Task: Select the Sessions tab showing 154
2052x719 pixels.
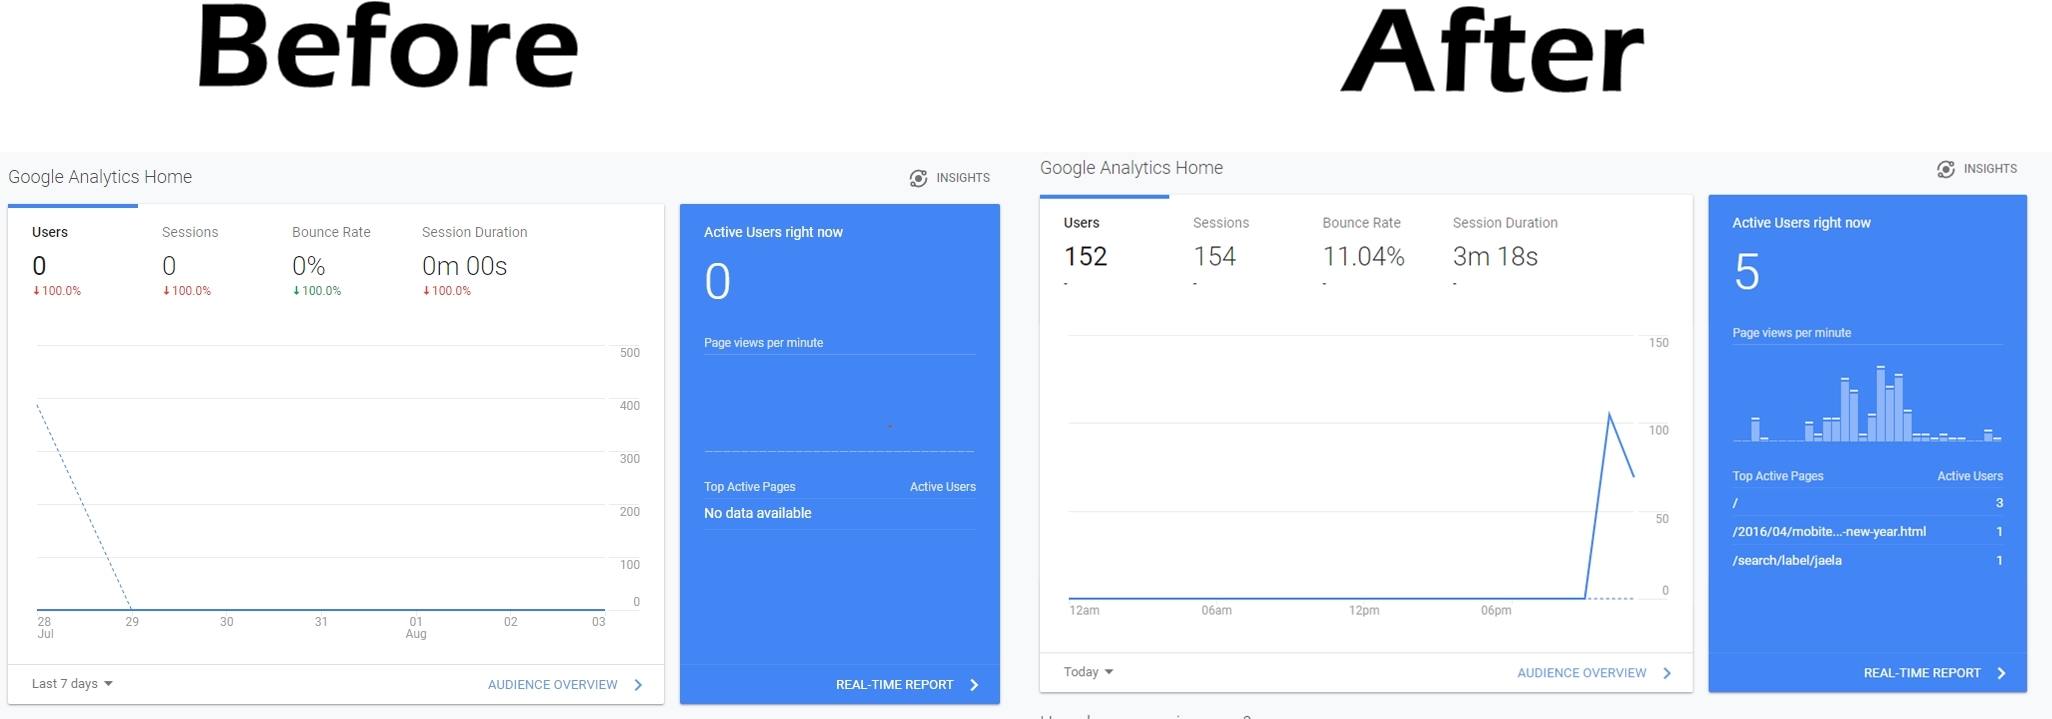Action: 1215,245
